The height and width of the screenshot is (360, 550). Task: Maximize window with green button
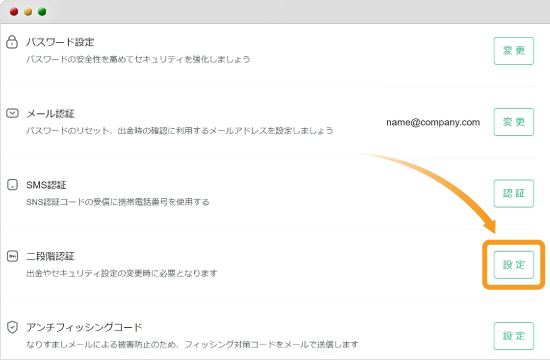[x=42, y=12]
